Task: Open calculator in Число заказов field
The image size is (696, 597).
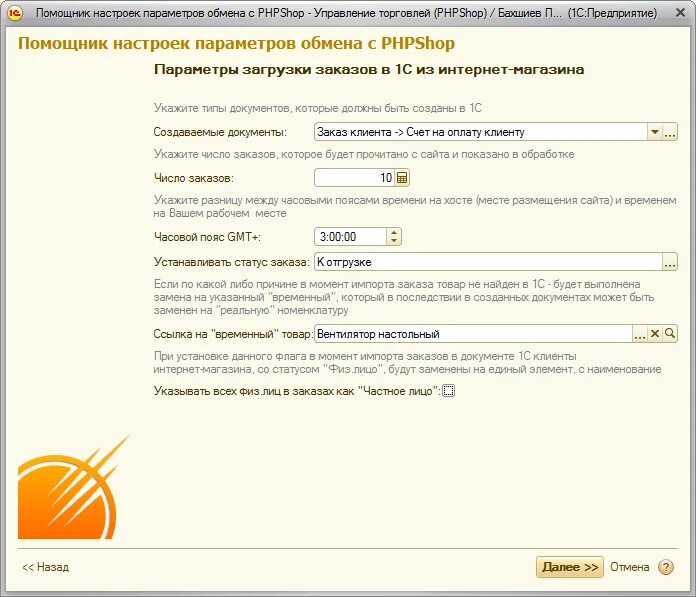Action: click(402, 178)
